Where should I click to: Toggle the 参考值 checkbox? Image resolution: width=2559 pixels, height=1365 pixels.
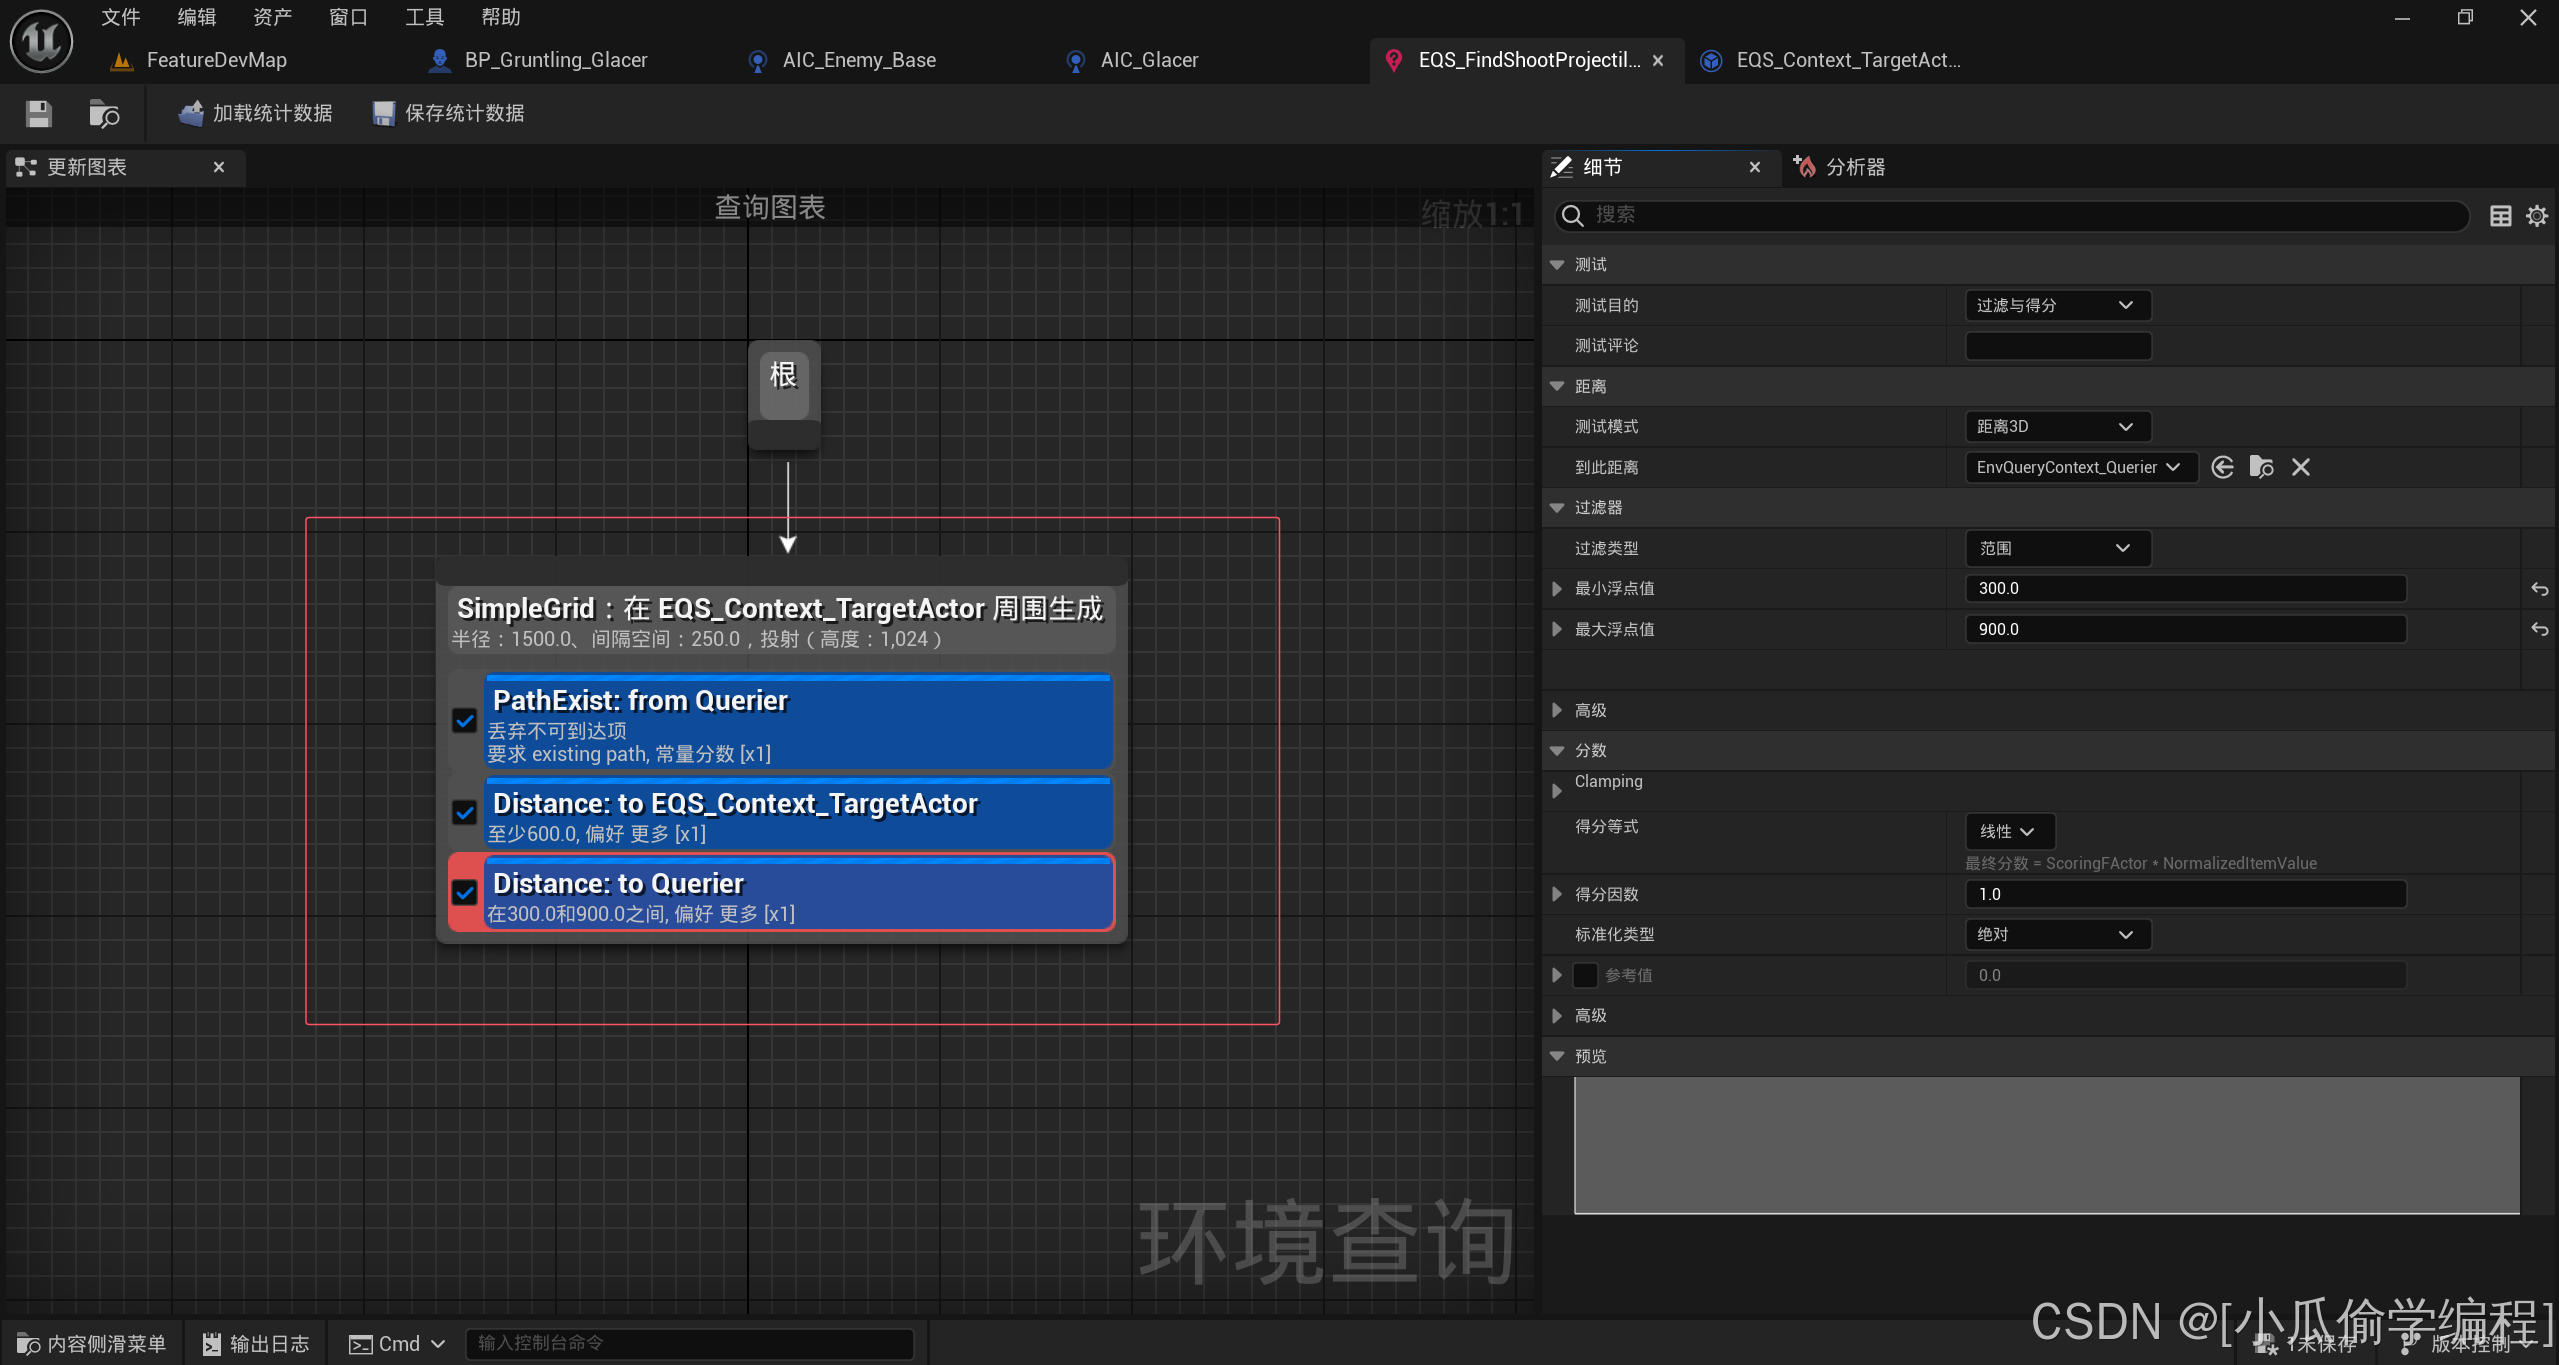point(1585,975)
